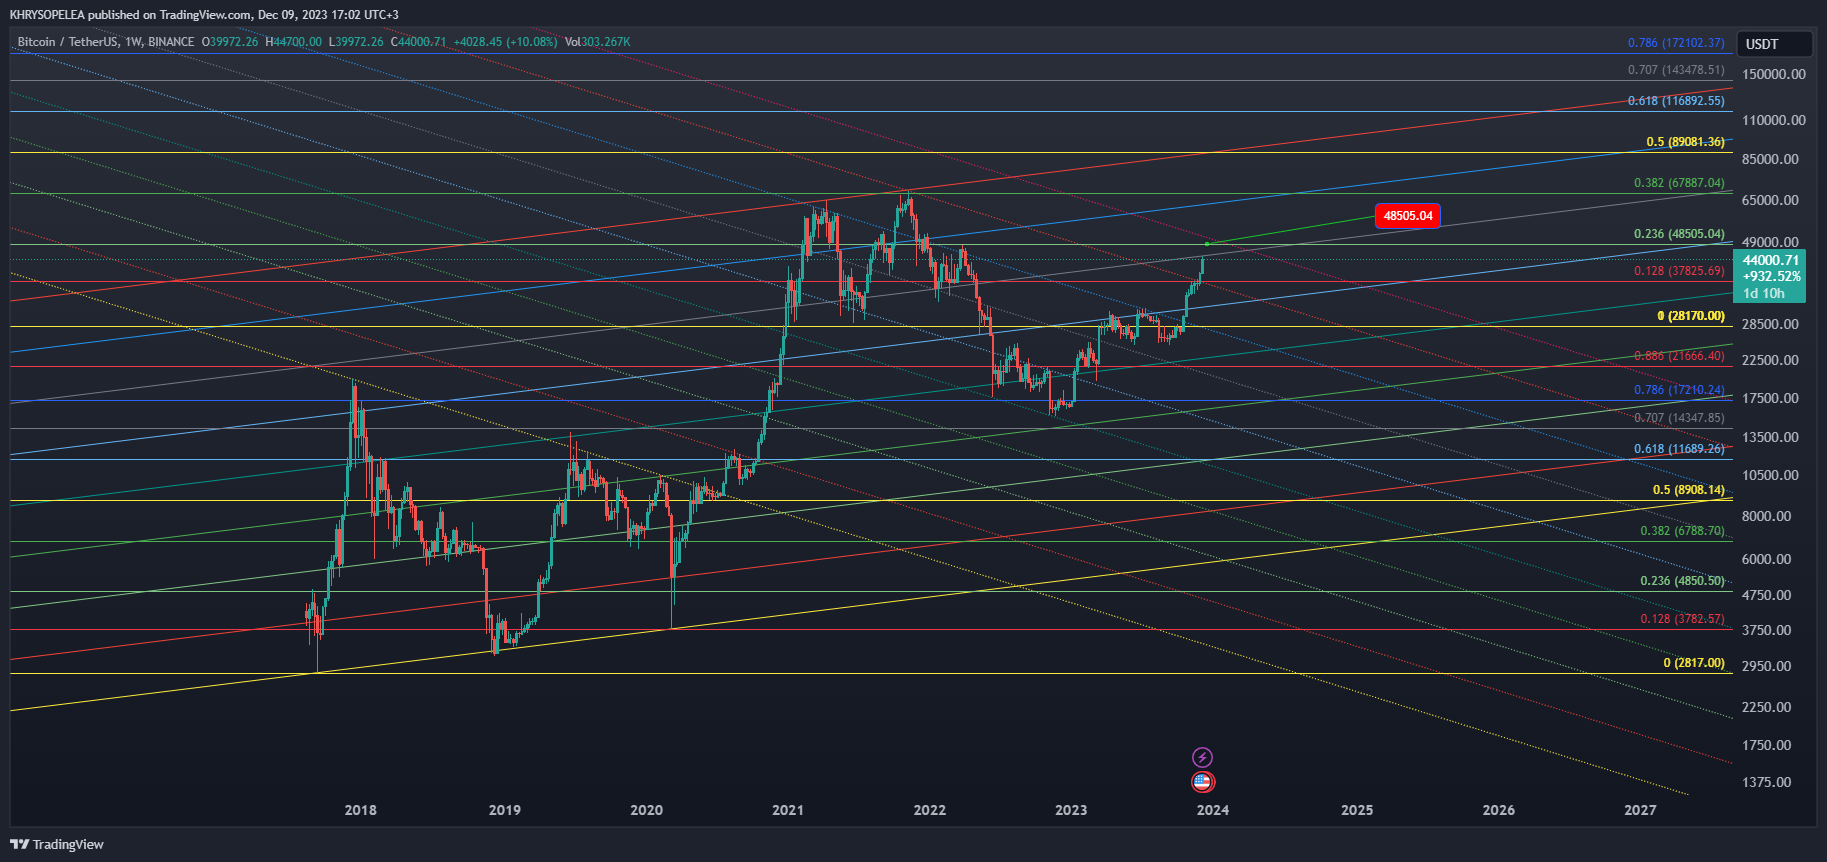Click the 1W interval in chart legend
This screenshot has height=862, width=1827.
coord(133,42)
